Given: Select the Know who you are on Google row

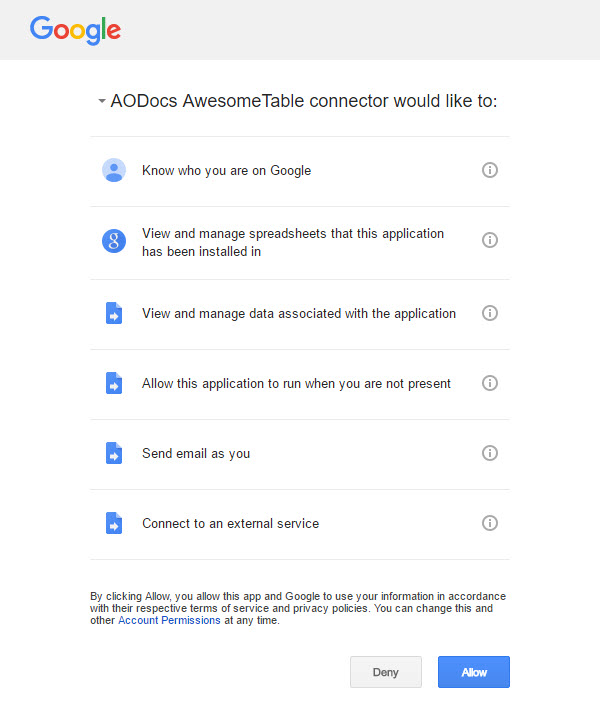Looking at the screenshot, I should [x=300, y=171].
